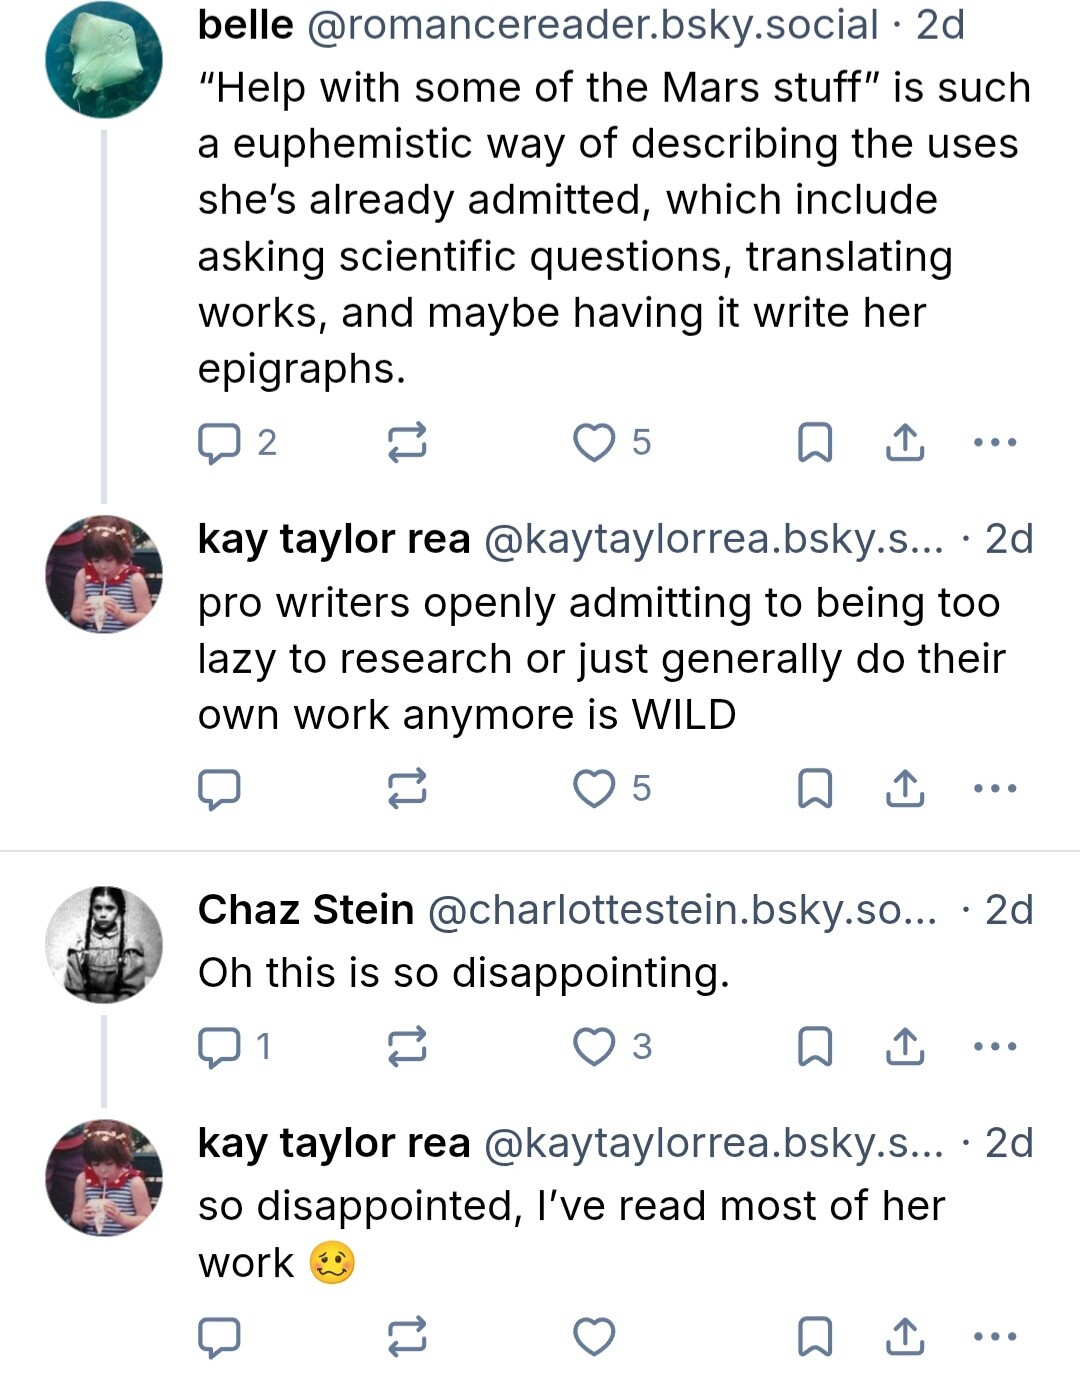Reply to kay's 'WILD' post
Screen dimensions: 1080x1376
[220, 789]
